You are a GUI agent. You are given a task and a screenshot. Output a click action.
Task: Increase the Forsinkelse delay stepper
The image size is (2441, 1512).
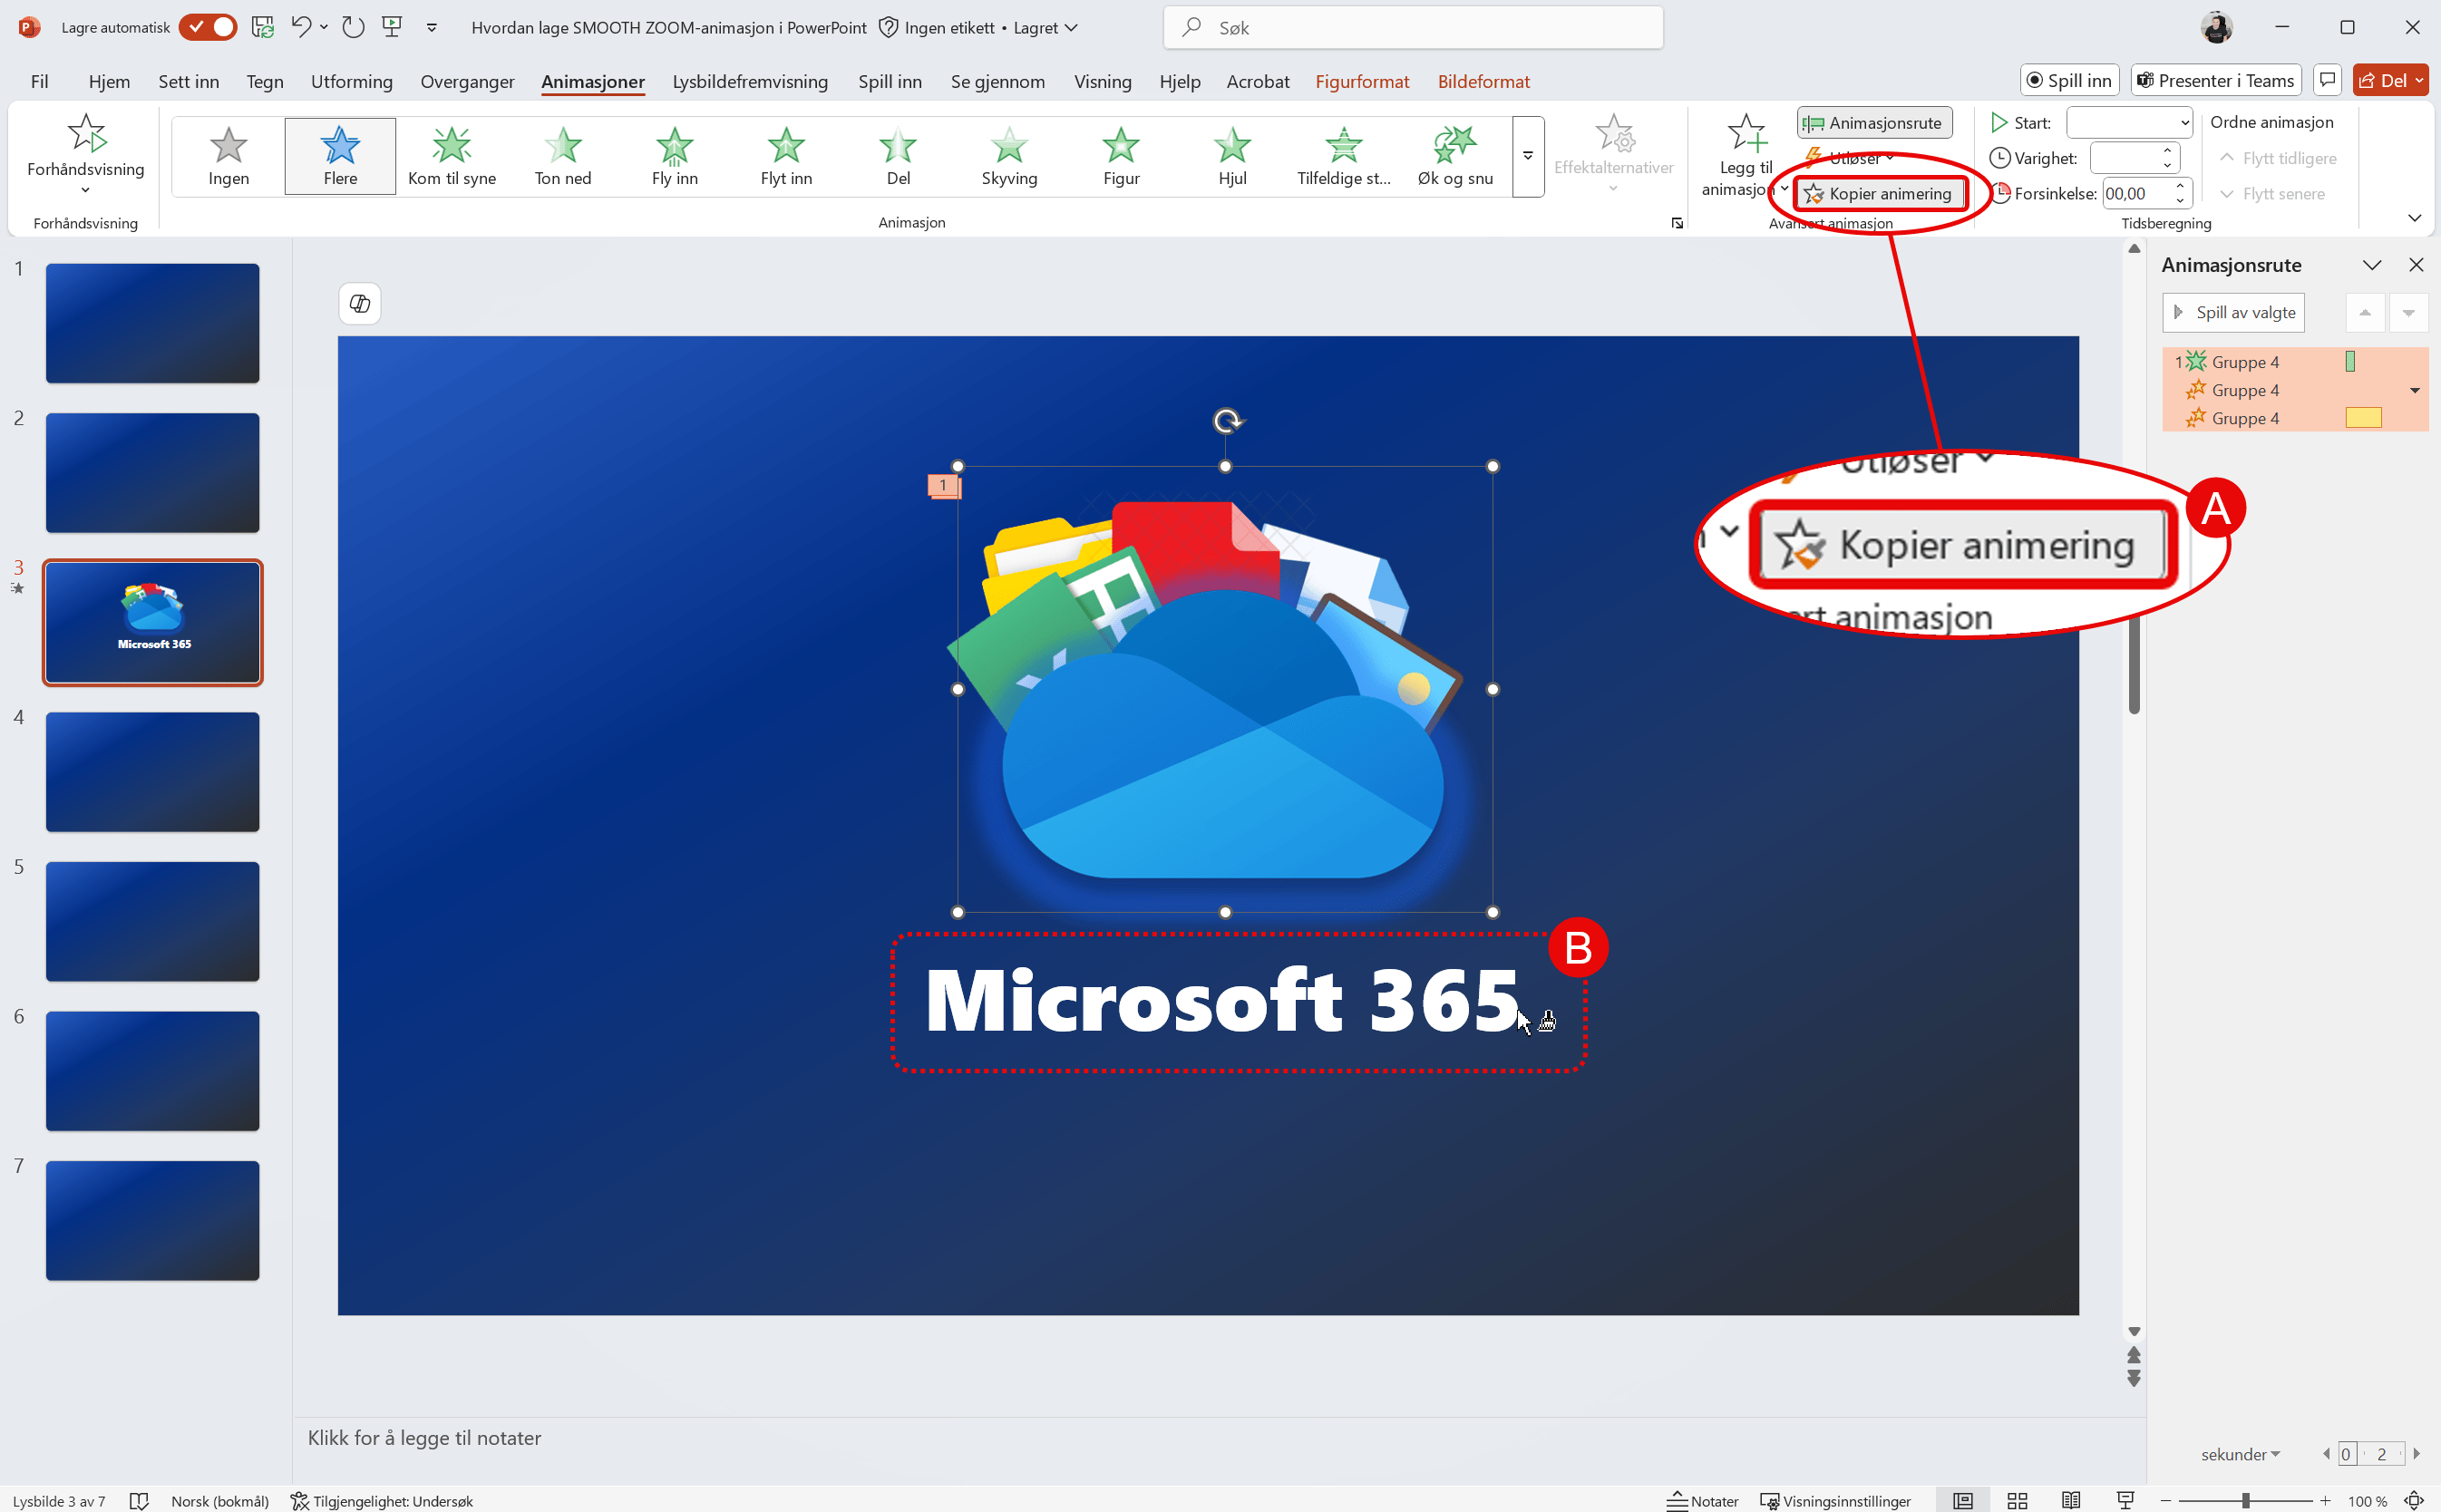coord(2180,186)
